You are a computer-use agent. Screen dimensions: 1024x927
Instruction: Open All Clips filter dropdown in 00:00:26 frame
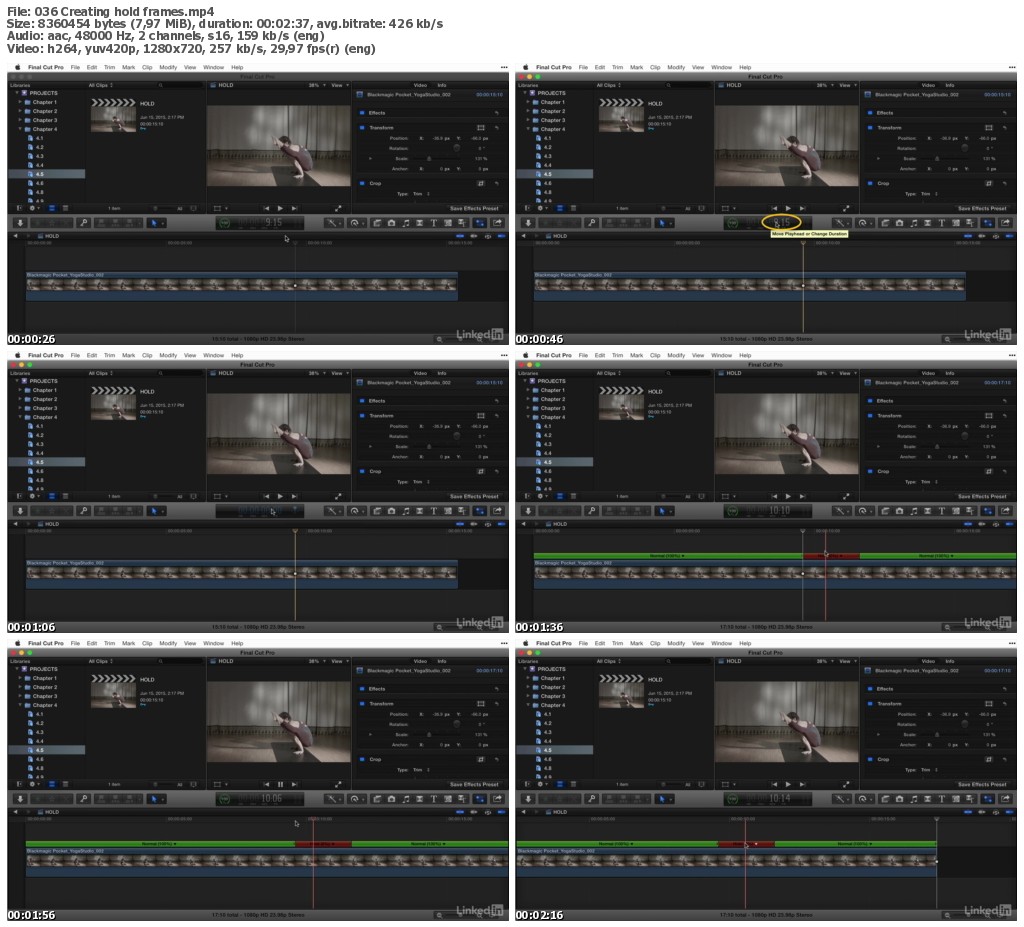[101, 85]
